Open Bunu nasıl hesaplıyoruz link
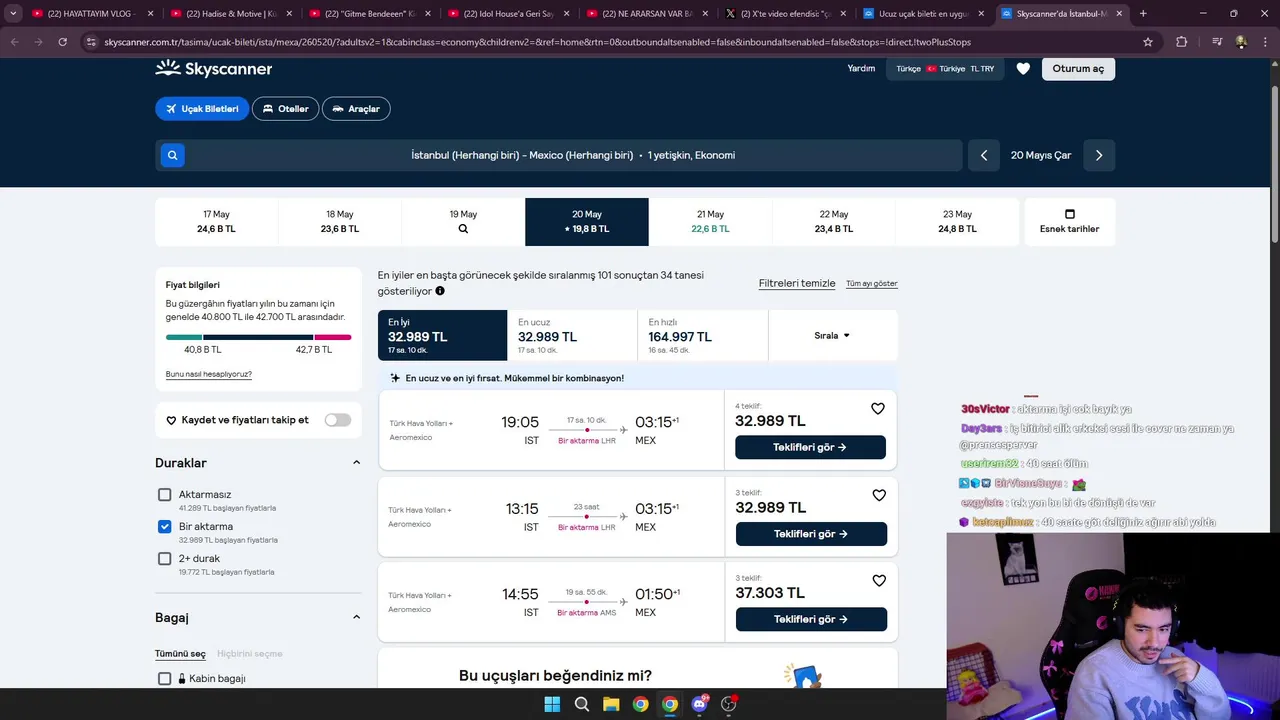Screen dimensions: 1280x720 209,374
